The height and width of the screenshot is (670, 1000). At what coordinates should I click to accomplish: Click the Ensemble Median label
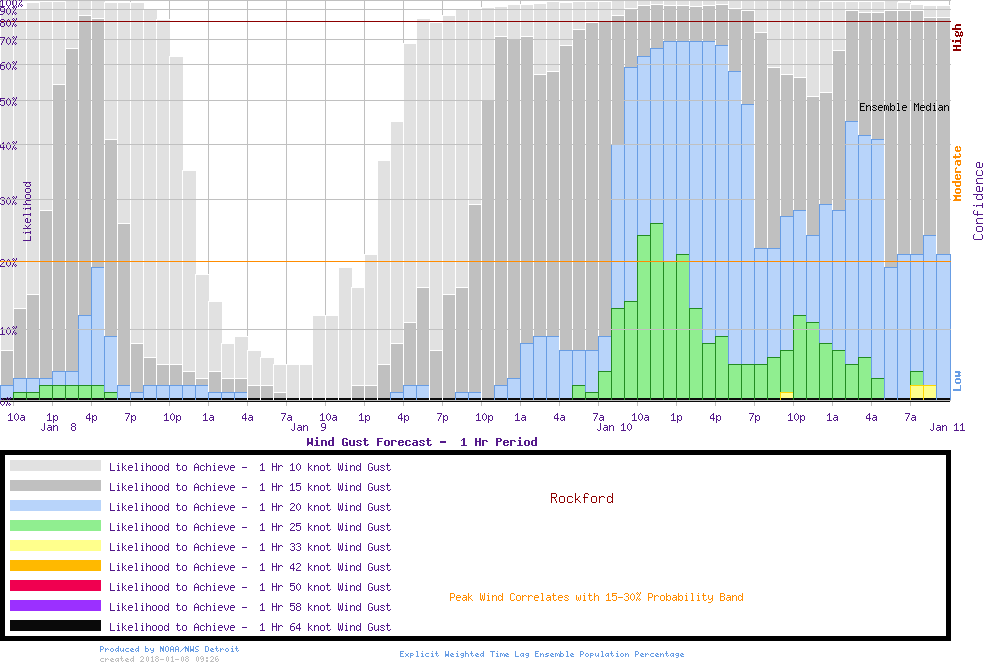click(904, 107)
